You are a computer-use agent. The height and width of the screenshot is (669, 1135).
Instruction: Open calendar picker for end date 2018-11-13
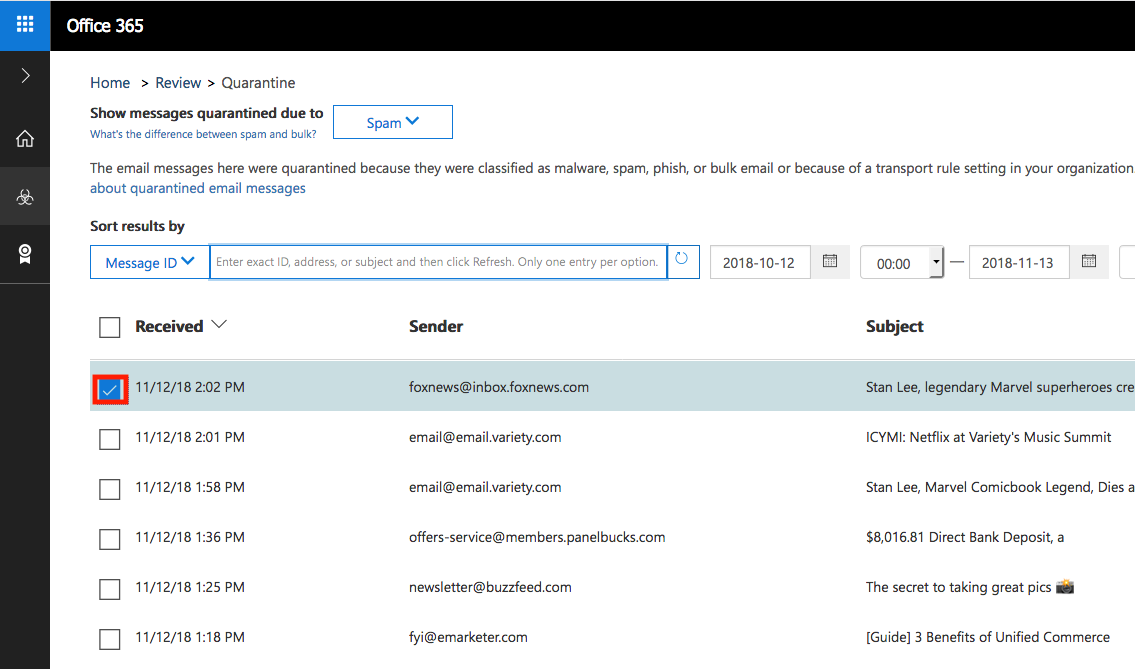1089,262
